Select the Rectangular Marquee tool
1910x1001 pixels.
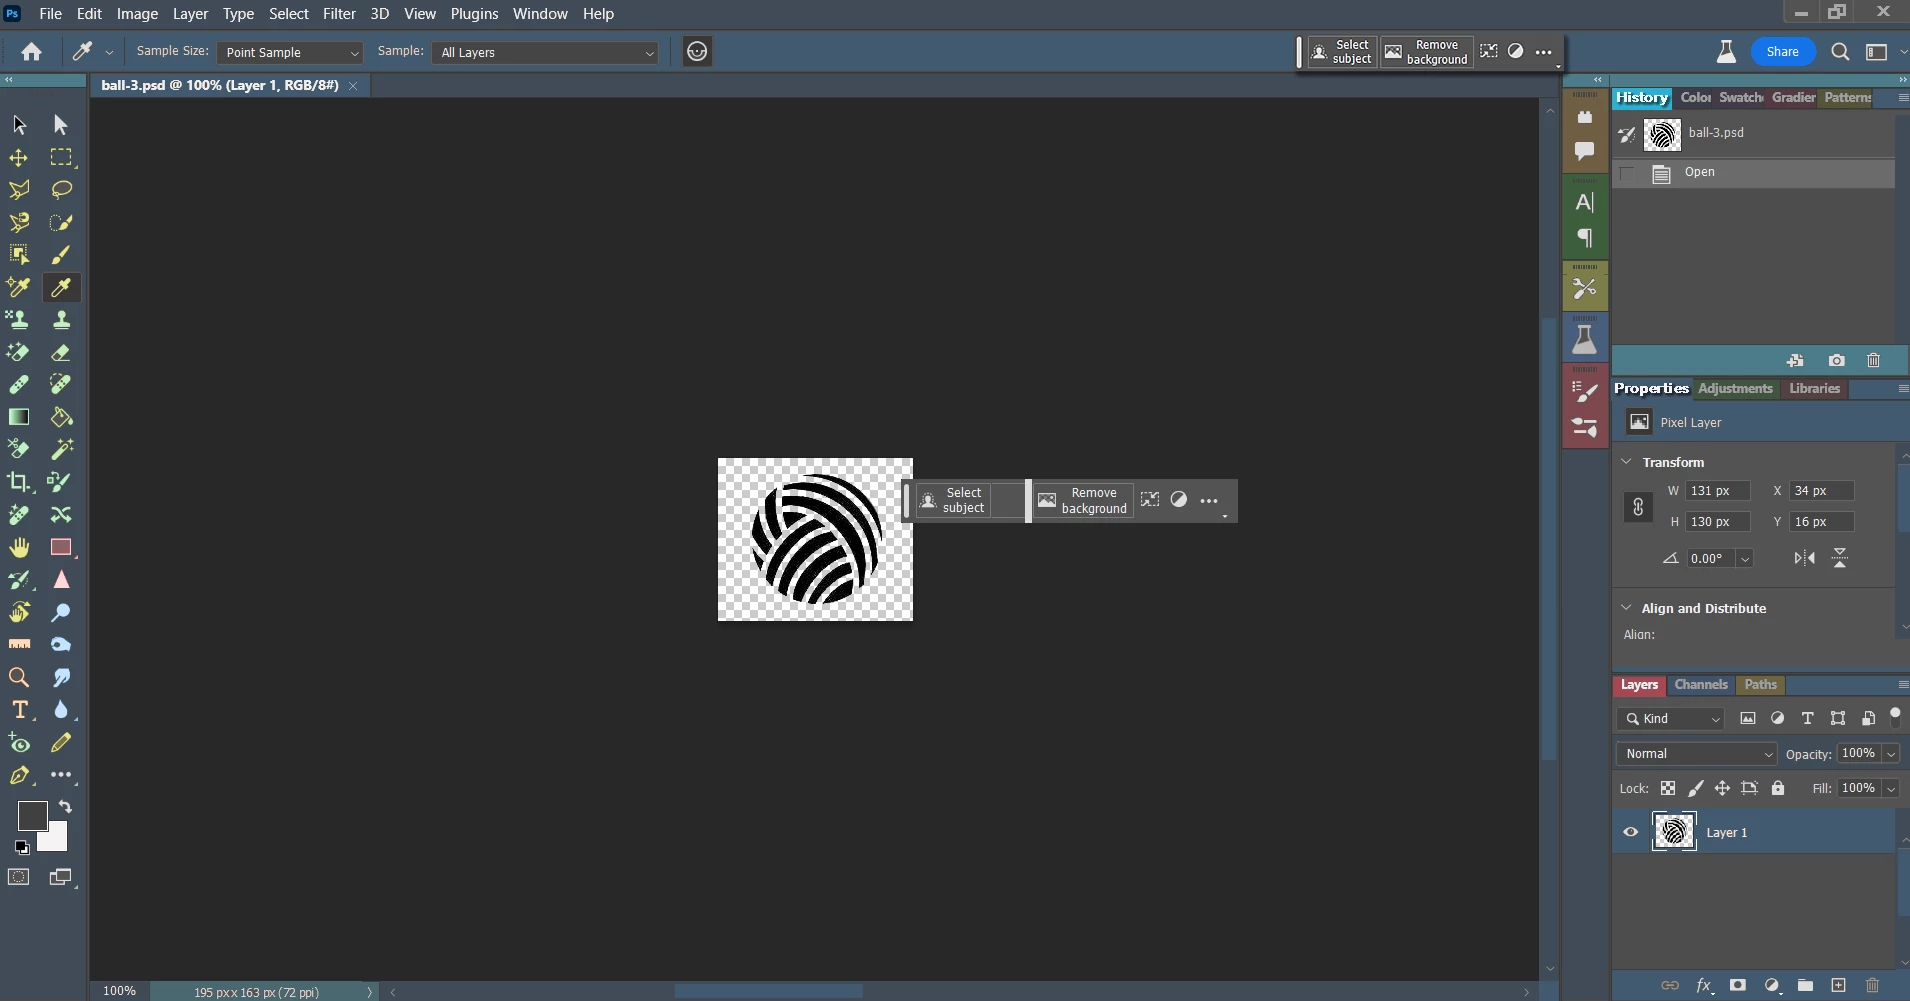pos(61,158)
